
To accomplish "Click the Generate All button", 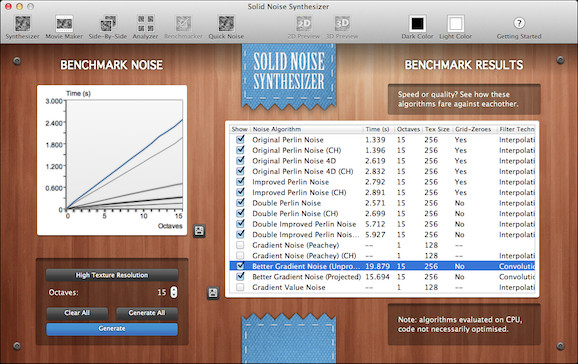I will click(x=147, y=313).
